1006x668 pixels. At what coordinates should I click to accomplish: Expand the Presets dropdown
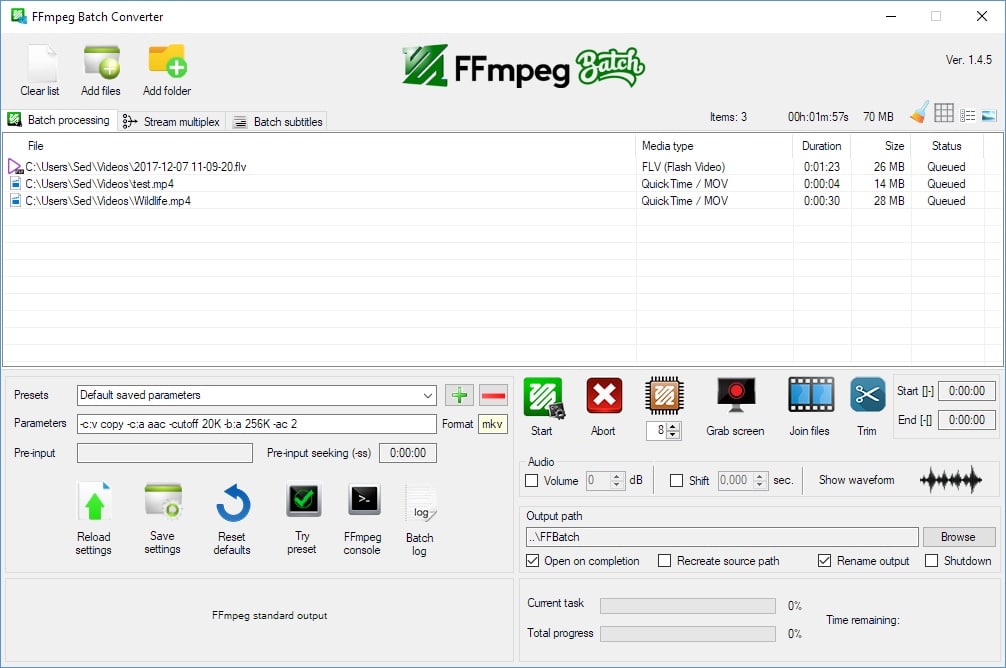point(428,395)
